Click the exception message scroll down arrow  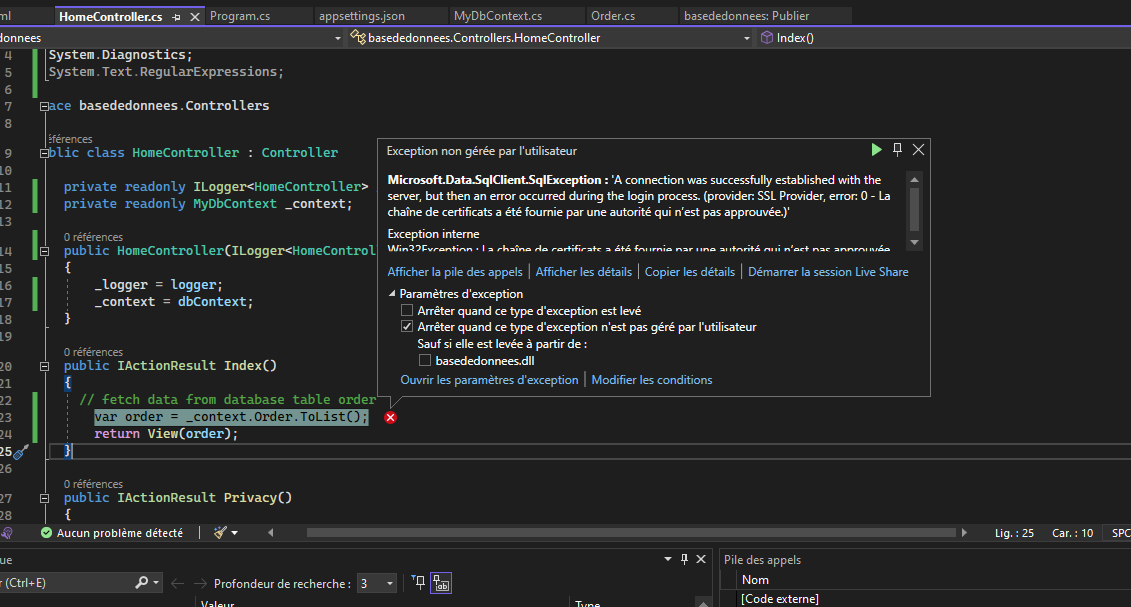[x=915, y=242]
